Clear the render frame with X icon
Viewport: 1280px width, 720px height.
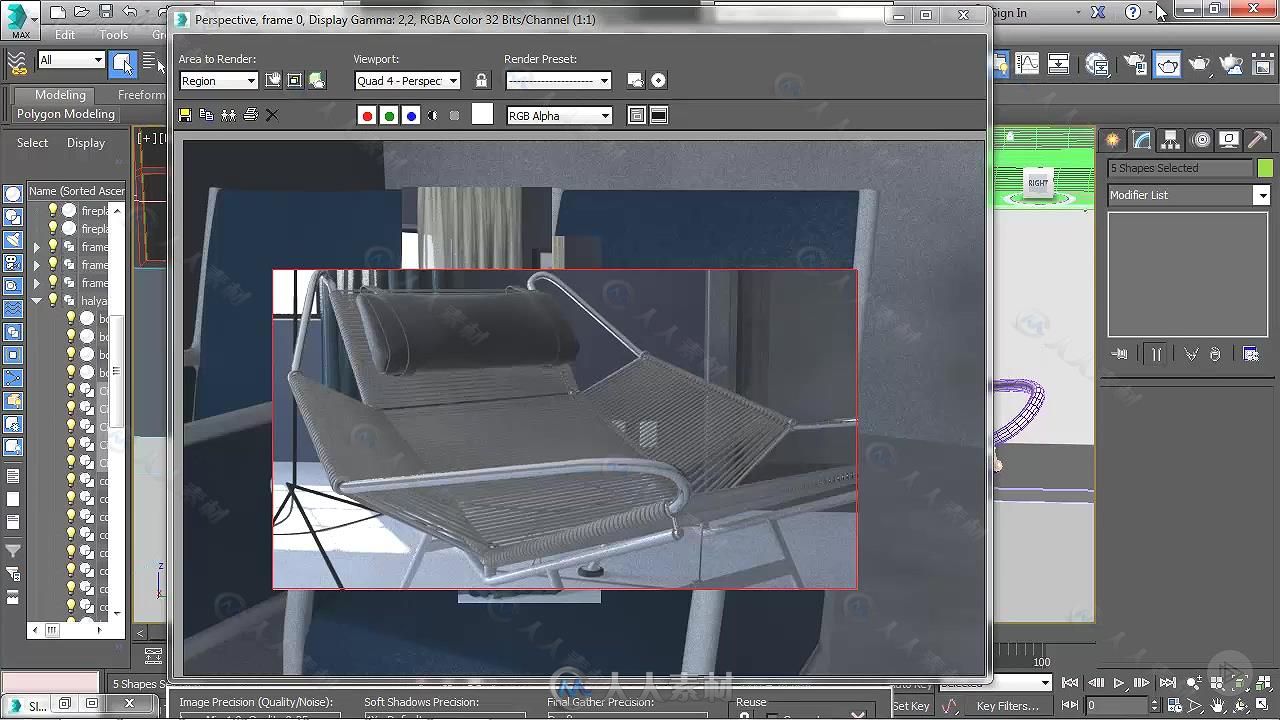point(272,115)
